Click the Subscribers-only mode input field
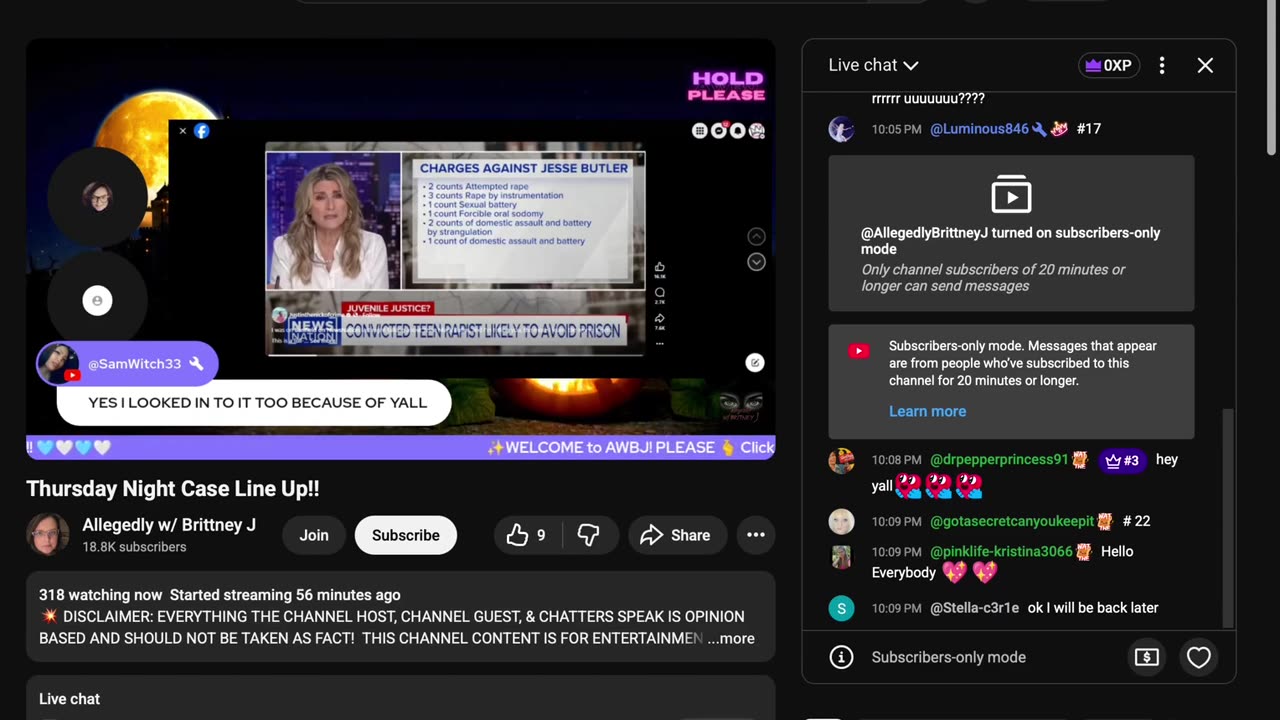Image resolution: width=1280 pixels, height=720 pixels. point(948,657)
